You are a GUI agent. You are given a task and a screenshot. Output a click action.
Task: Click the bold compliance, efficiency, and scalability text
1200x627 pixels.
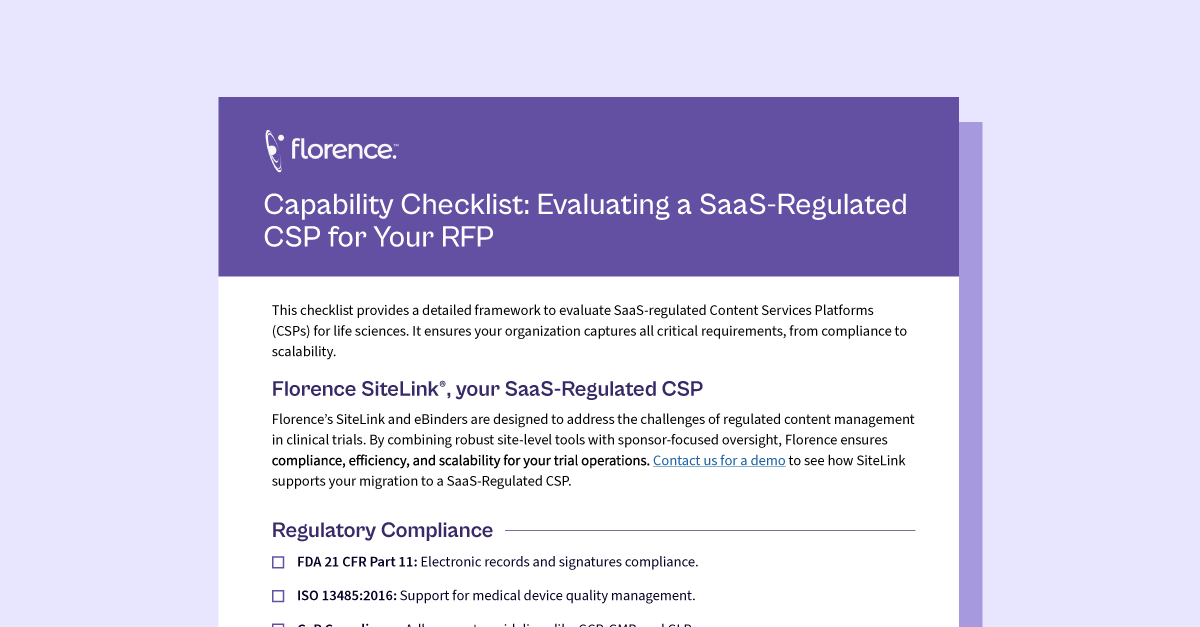[x=461, y=461]
